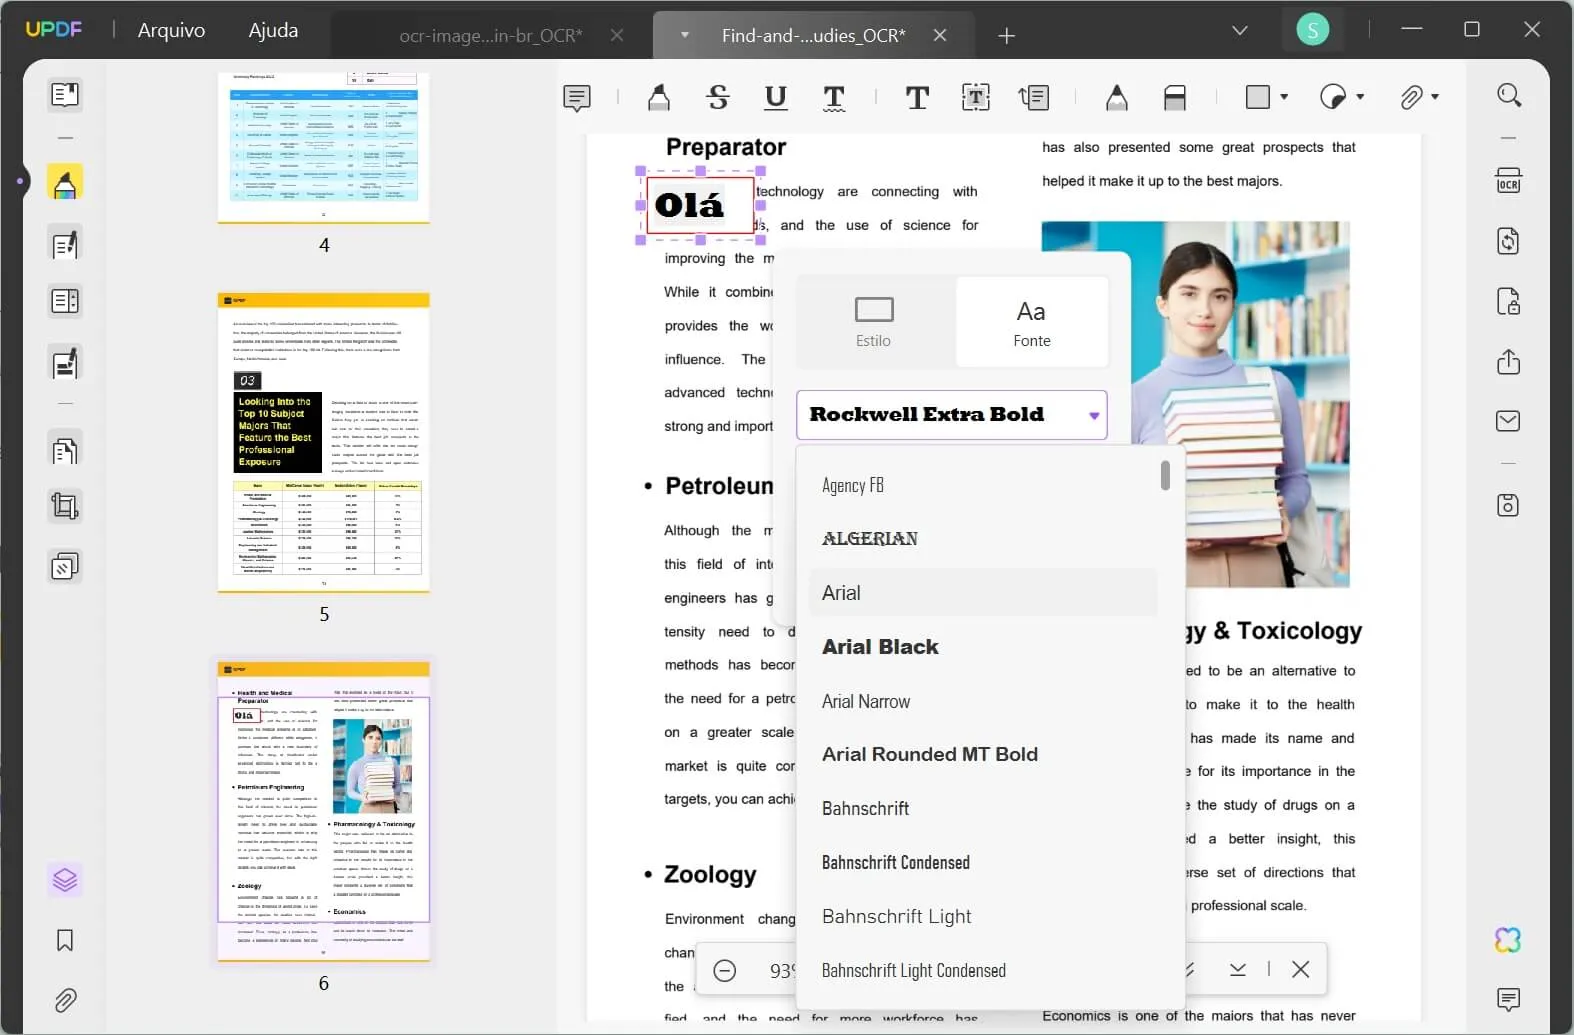Select the Underline tool
Viewport: 1574px width, 1035px height.
coord(775,97)
